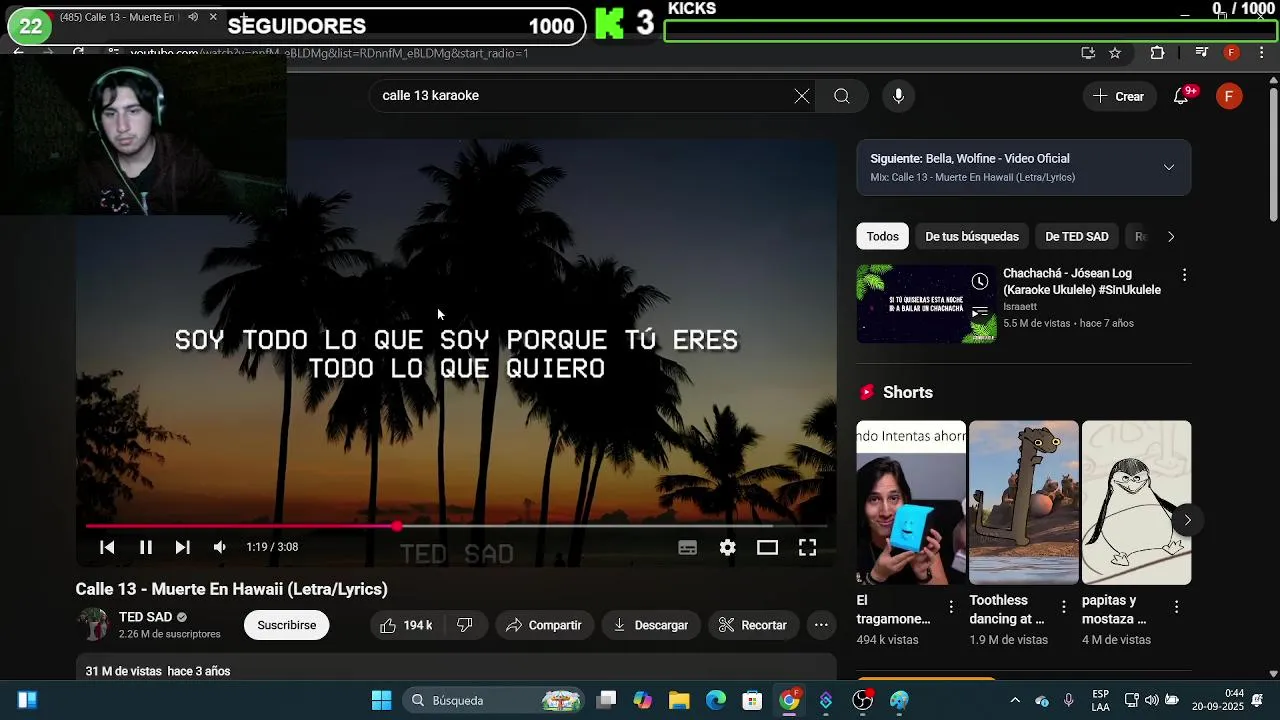Toggle subtitles on the player

[687, 547]
